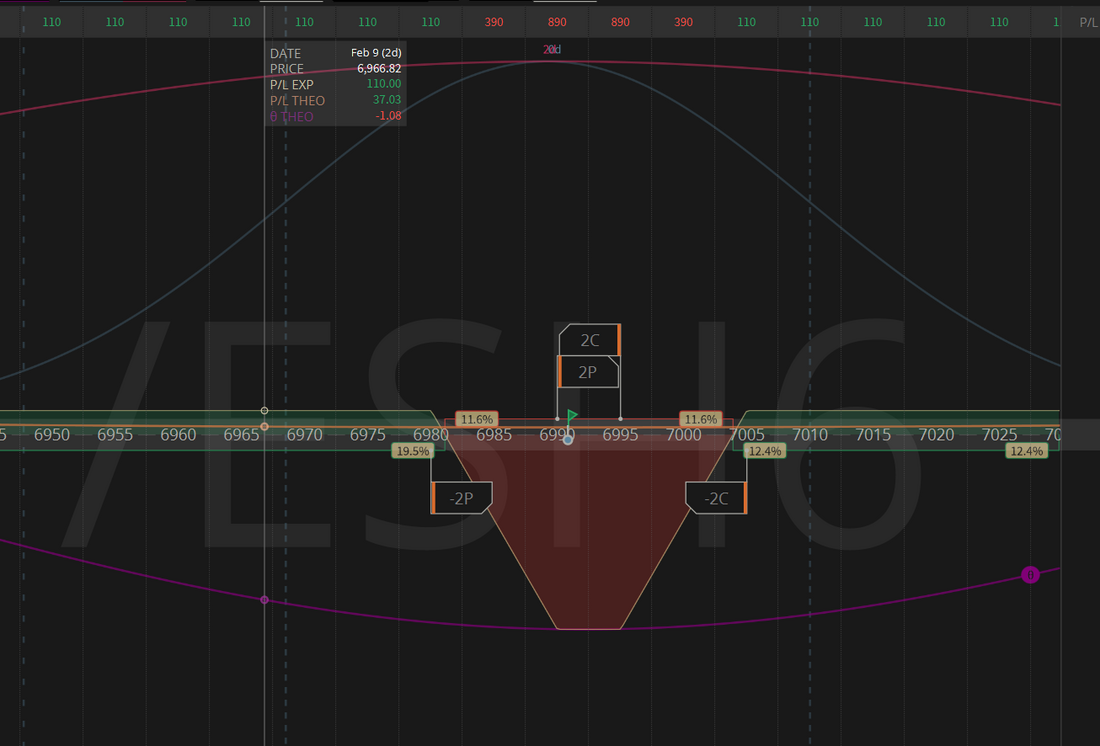The width and height of the screenshot is (1100, 746).
Task: Select the blue current price dot on axis
Action: pos(568,439)
